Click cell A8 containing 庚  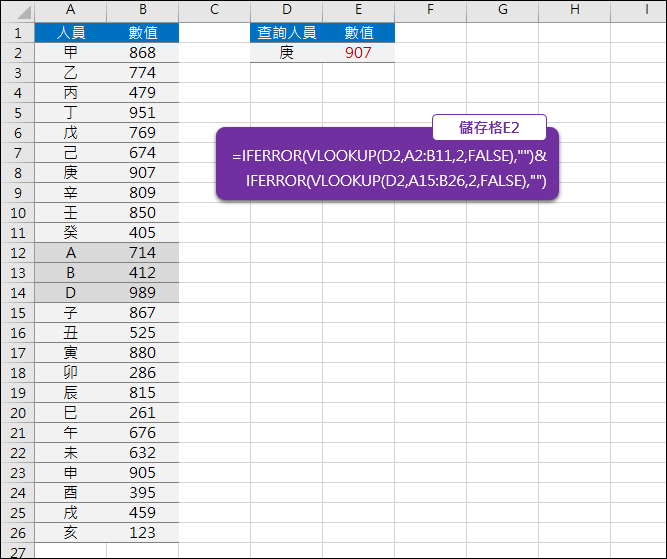[71, 173]
